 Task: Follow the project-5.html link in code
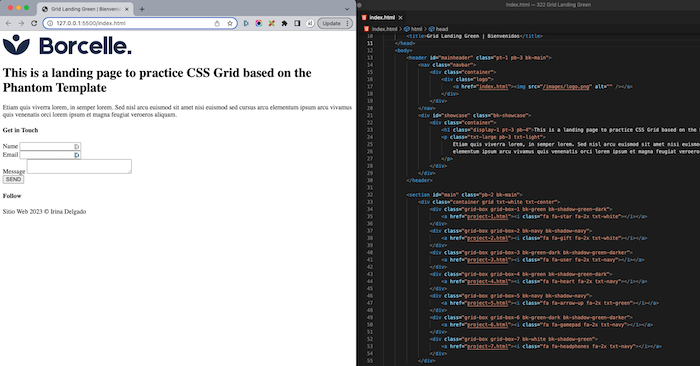coord(488,303)
